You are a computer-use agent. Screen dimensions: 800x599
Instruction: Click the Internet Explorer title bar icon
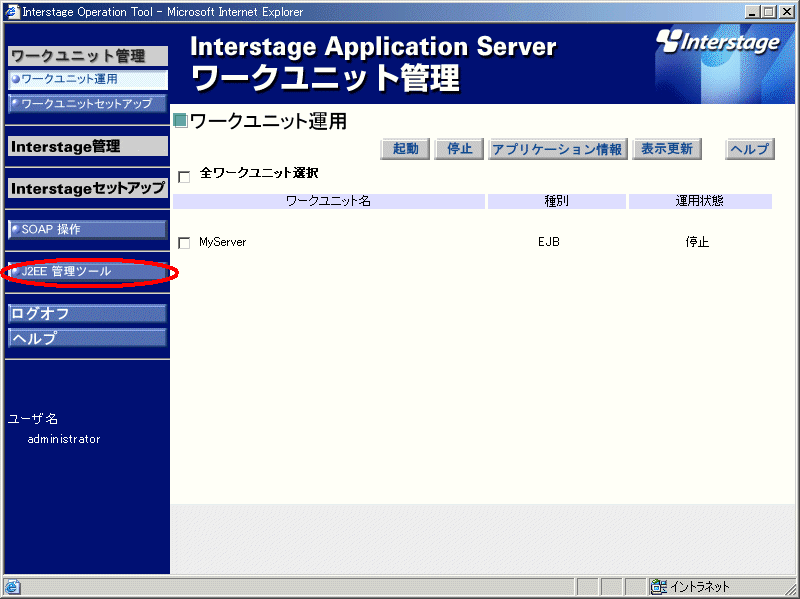coord(12,11)
